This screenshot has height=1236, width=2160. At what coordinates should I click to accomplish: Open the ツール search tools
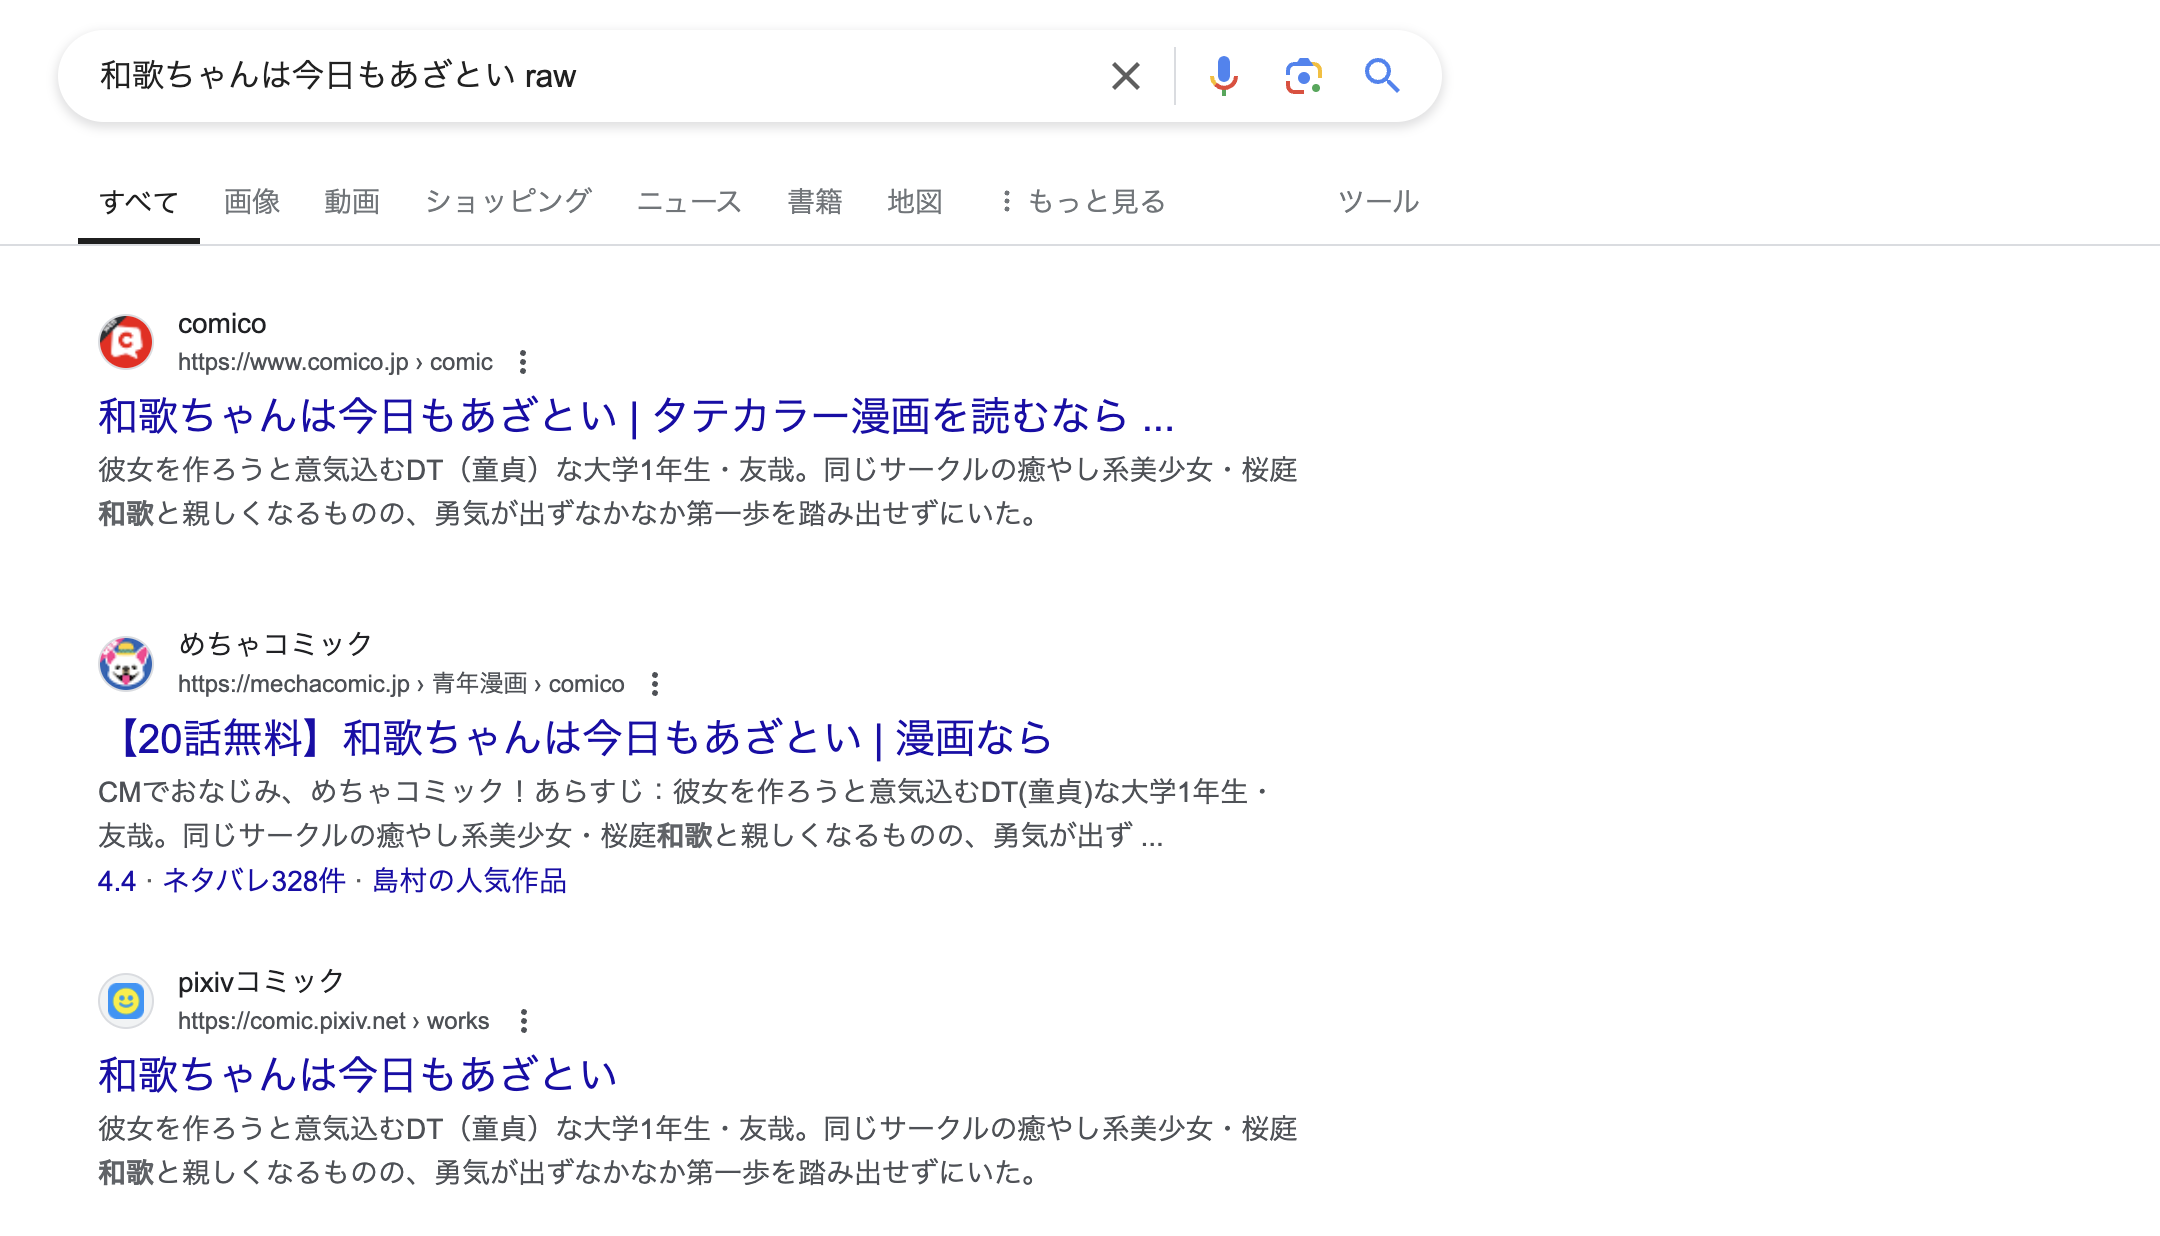pos(1379,202)
